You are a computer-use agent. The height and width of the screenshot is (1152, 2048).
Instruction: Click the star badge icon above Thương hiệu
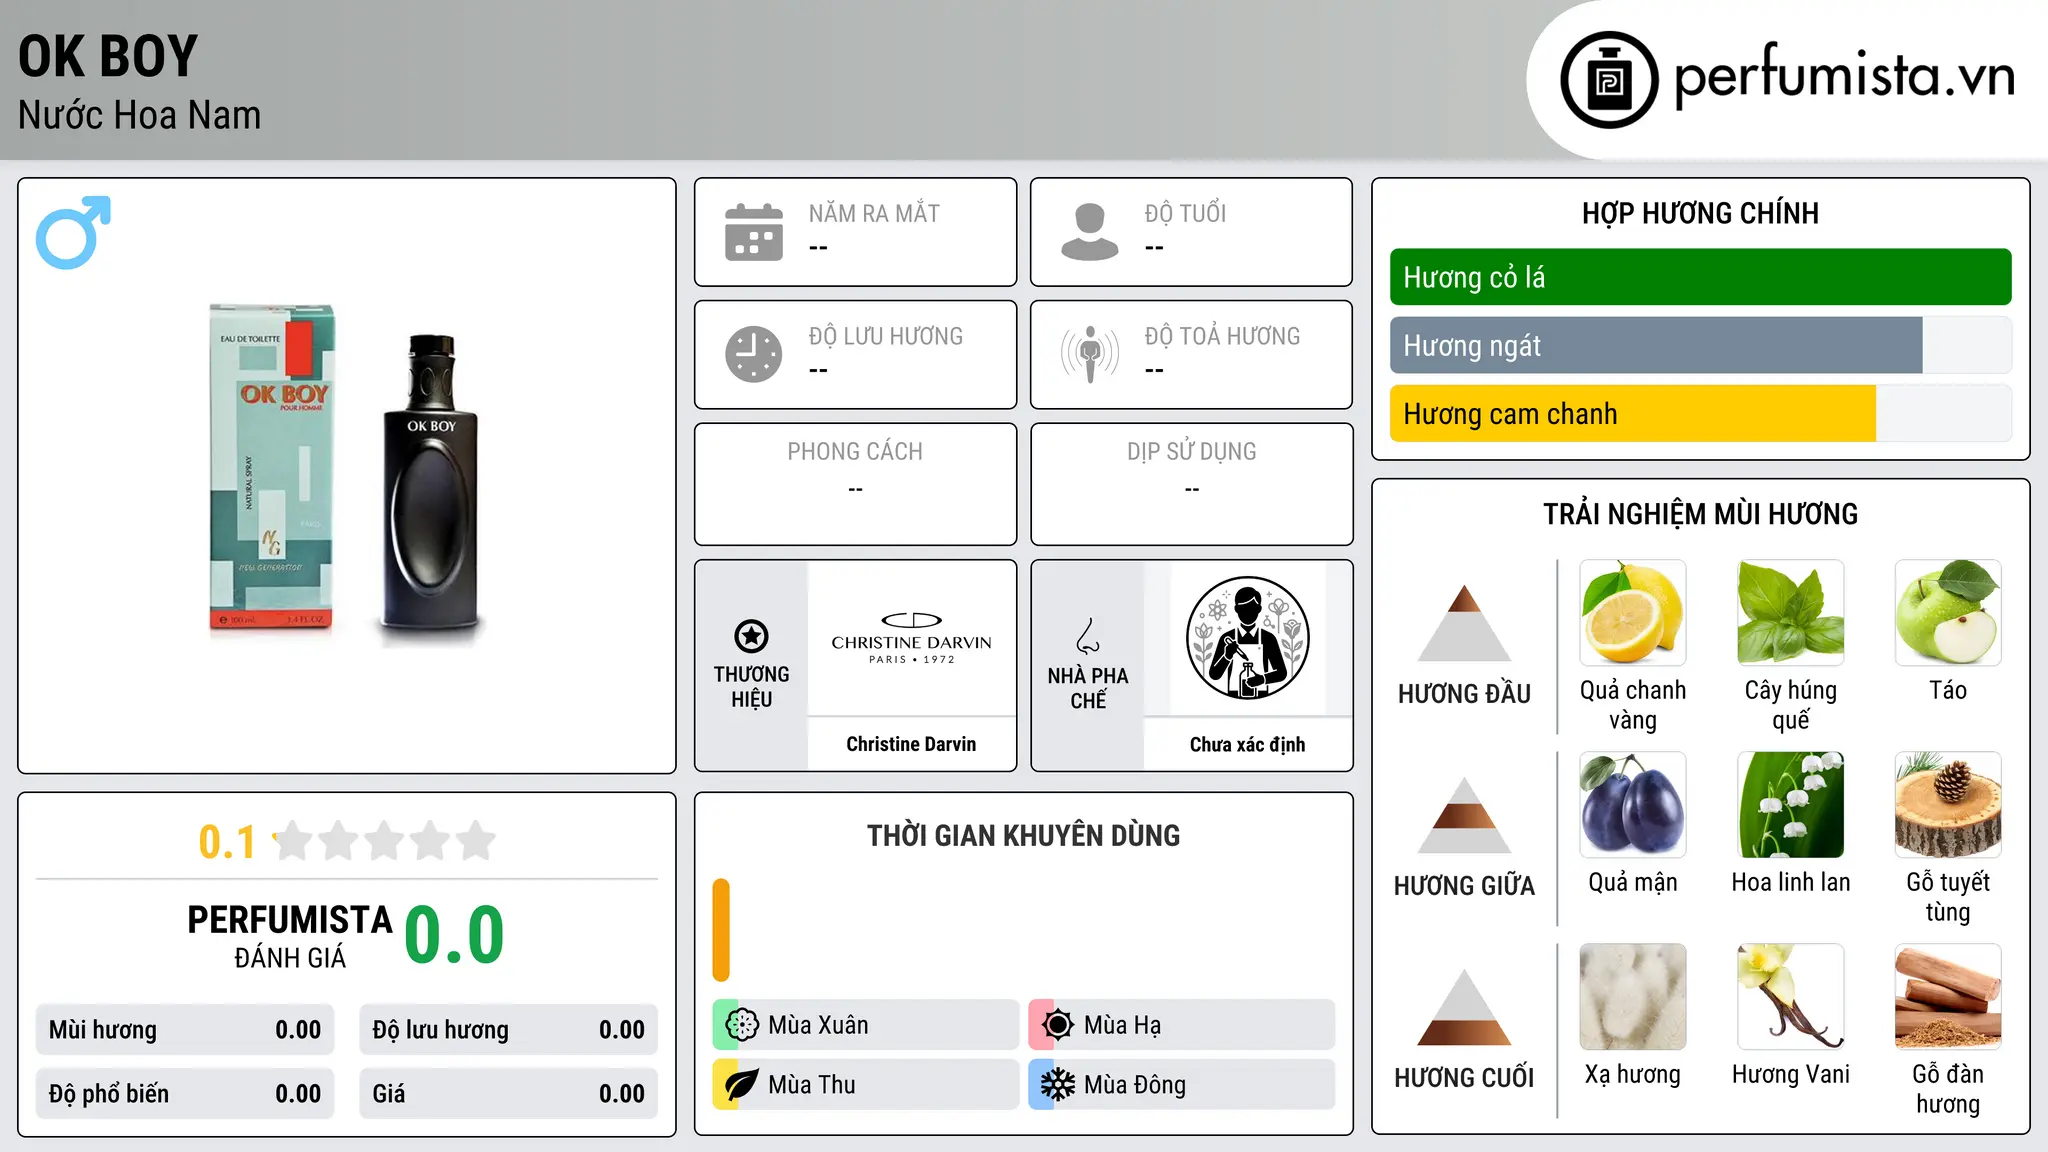(x=751, y=636)
